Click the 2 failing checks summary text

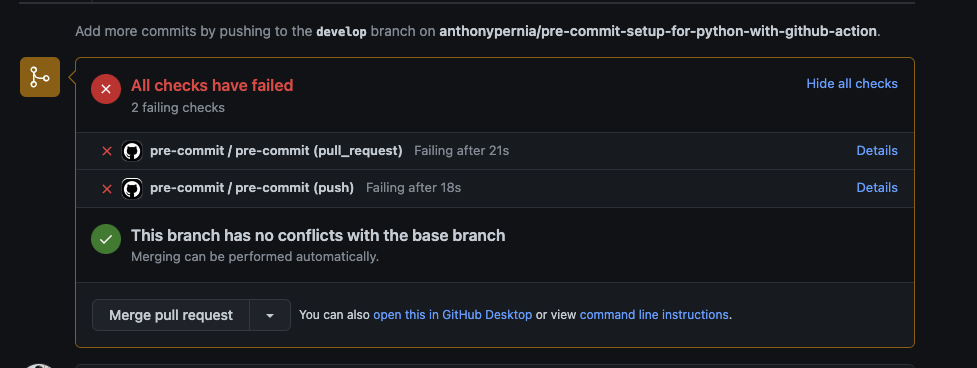point(178,108)
